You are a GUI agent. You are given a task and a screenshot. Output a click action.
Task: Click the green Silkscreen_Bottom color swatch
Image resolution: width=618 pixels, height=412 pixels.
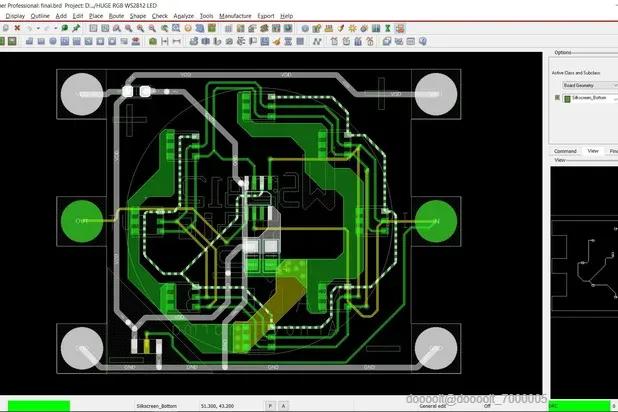click(568, 99)
